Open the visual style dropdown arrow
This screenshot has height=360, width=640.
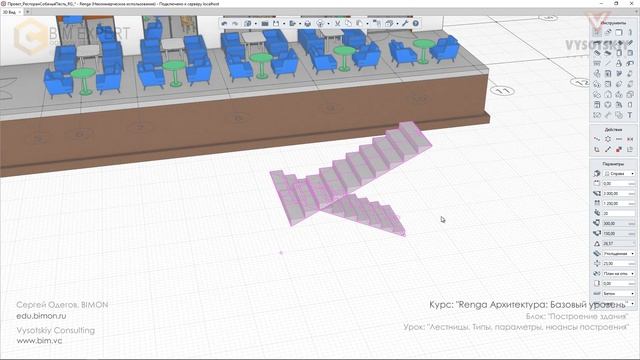coord(329,24)
